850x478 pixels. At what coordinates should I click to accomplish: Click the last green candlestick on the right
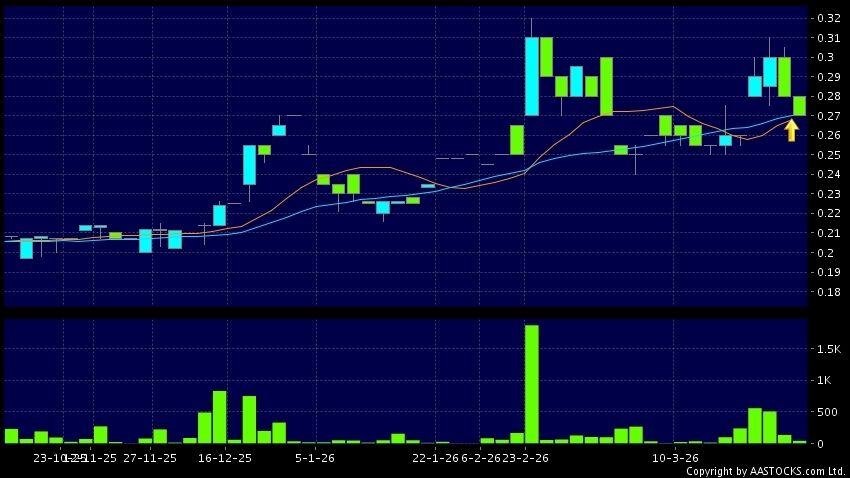800,106
